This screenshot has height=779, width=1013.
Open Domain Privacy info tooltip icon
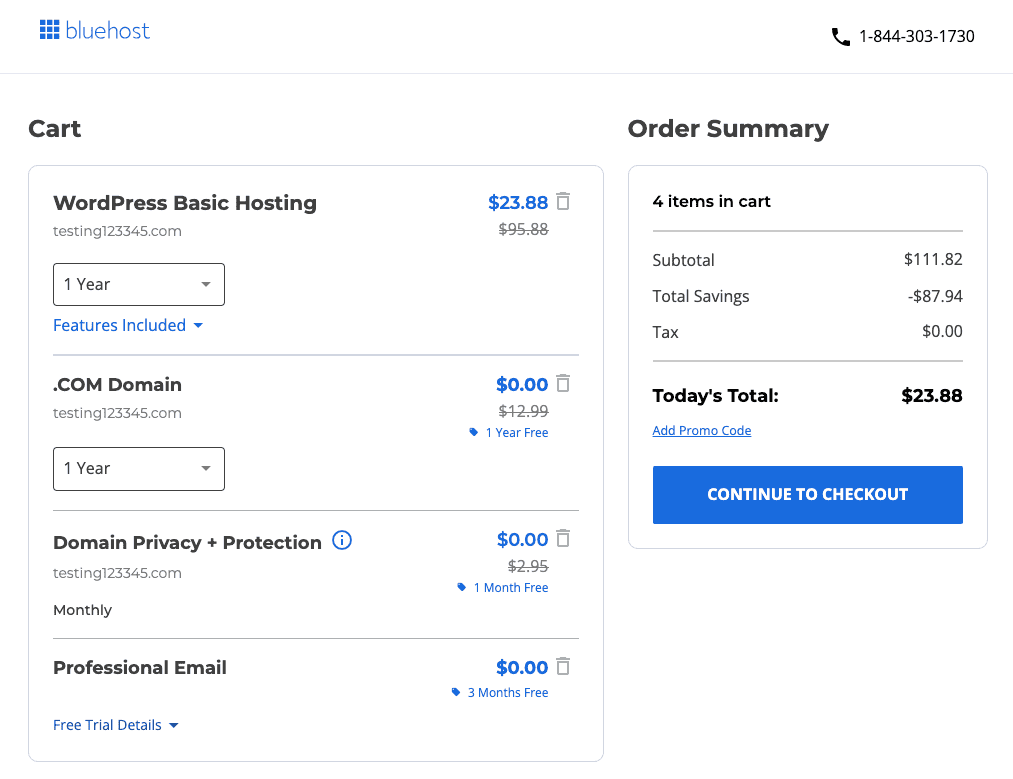pyautogui.click(x=342, y=541)
